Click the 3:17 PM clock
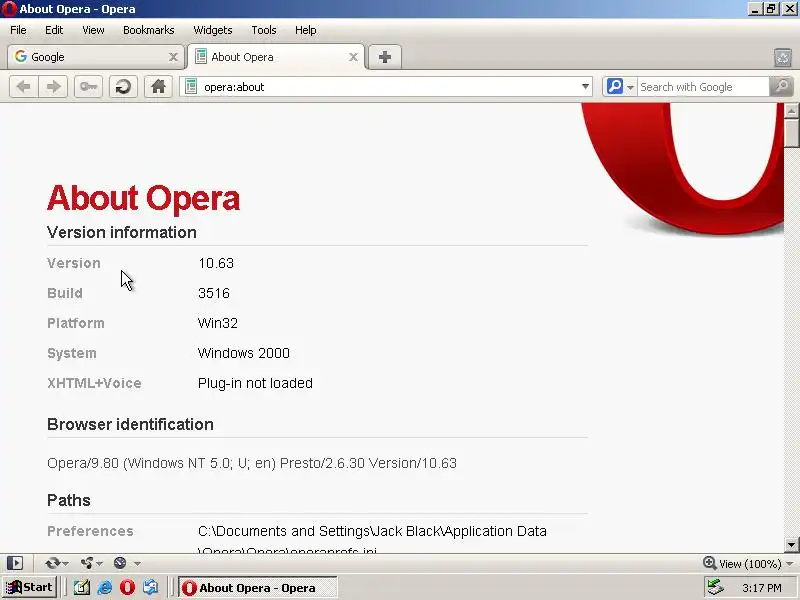 click(762, 588)
